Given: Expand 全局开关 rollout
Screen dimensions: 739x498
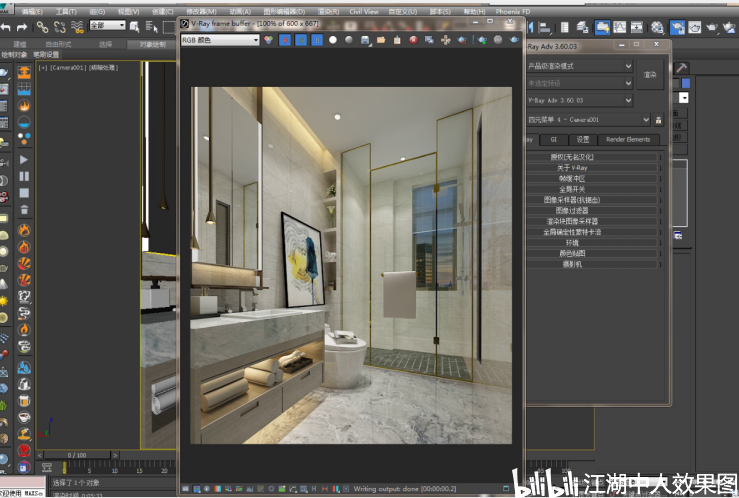Looking at the screenshot, I should click(592, 189).
